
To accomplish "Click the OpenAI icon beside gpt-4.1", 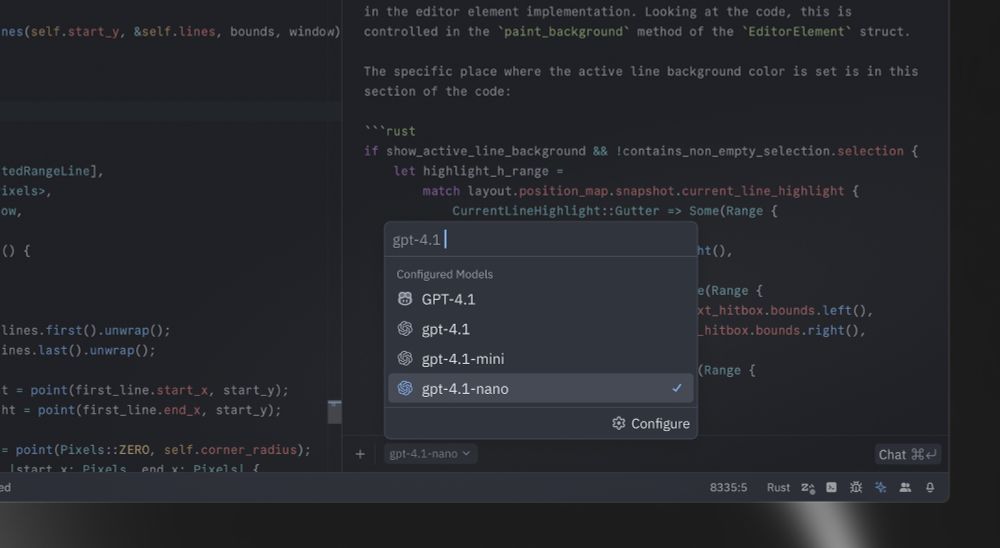I will [405, 329].
